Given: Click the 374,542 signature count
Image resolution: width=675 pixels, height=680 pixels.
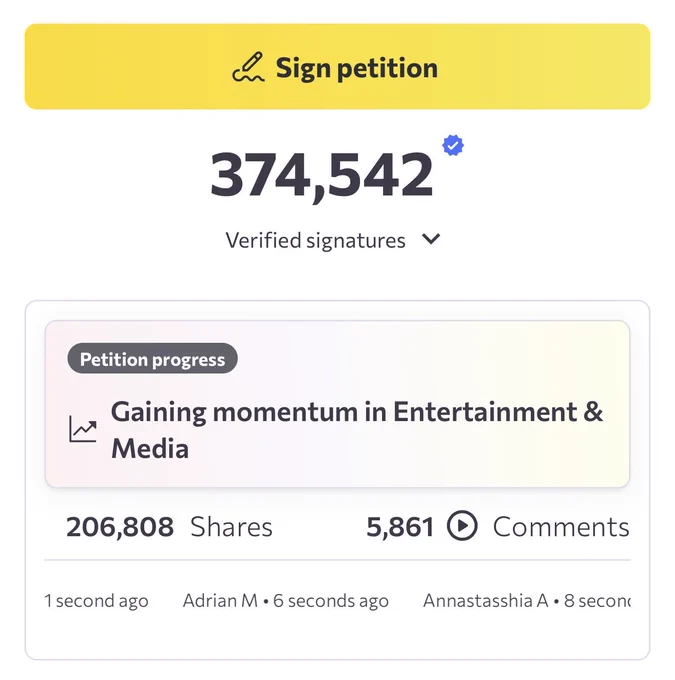Looking at the screenshot, I should coord(321,176).
